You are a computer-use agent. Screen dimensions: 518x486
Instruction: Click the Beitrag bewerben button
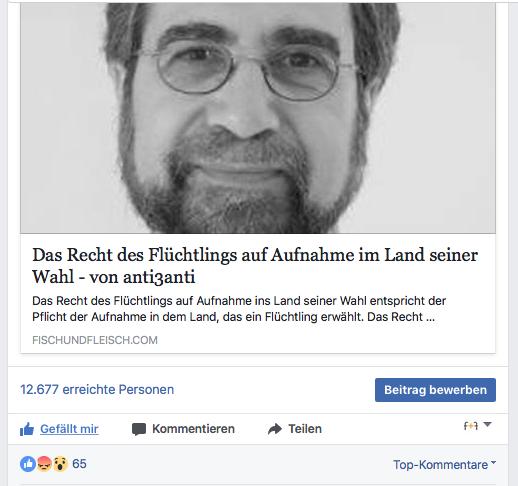[x=435, y=390]
